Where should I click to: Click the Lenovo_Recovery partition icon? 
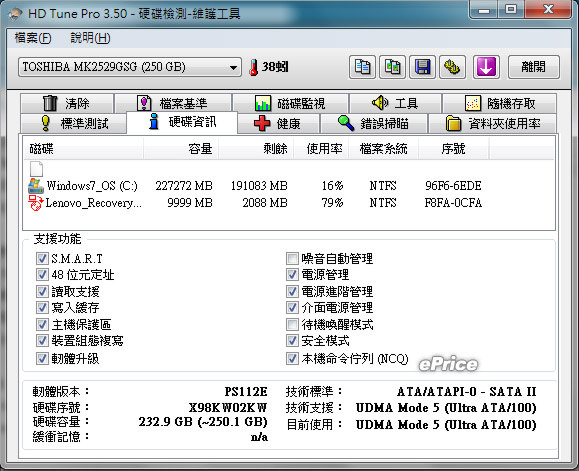point(36,203)
